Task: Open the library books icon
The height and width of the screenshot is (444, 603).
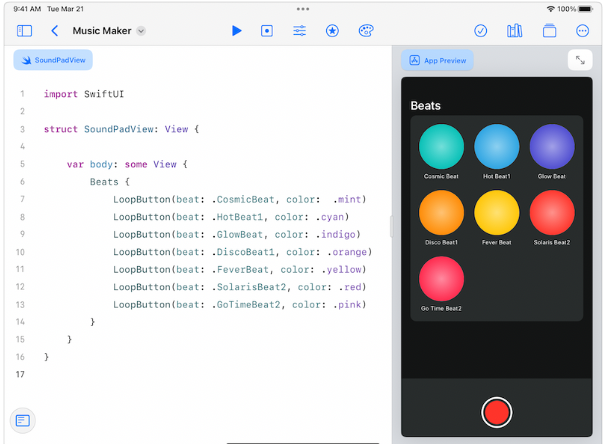Action: click(514, 31)
